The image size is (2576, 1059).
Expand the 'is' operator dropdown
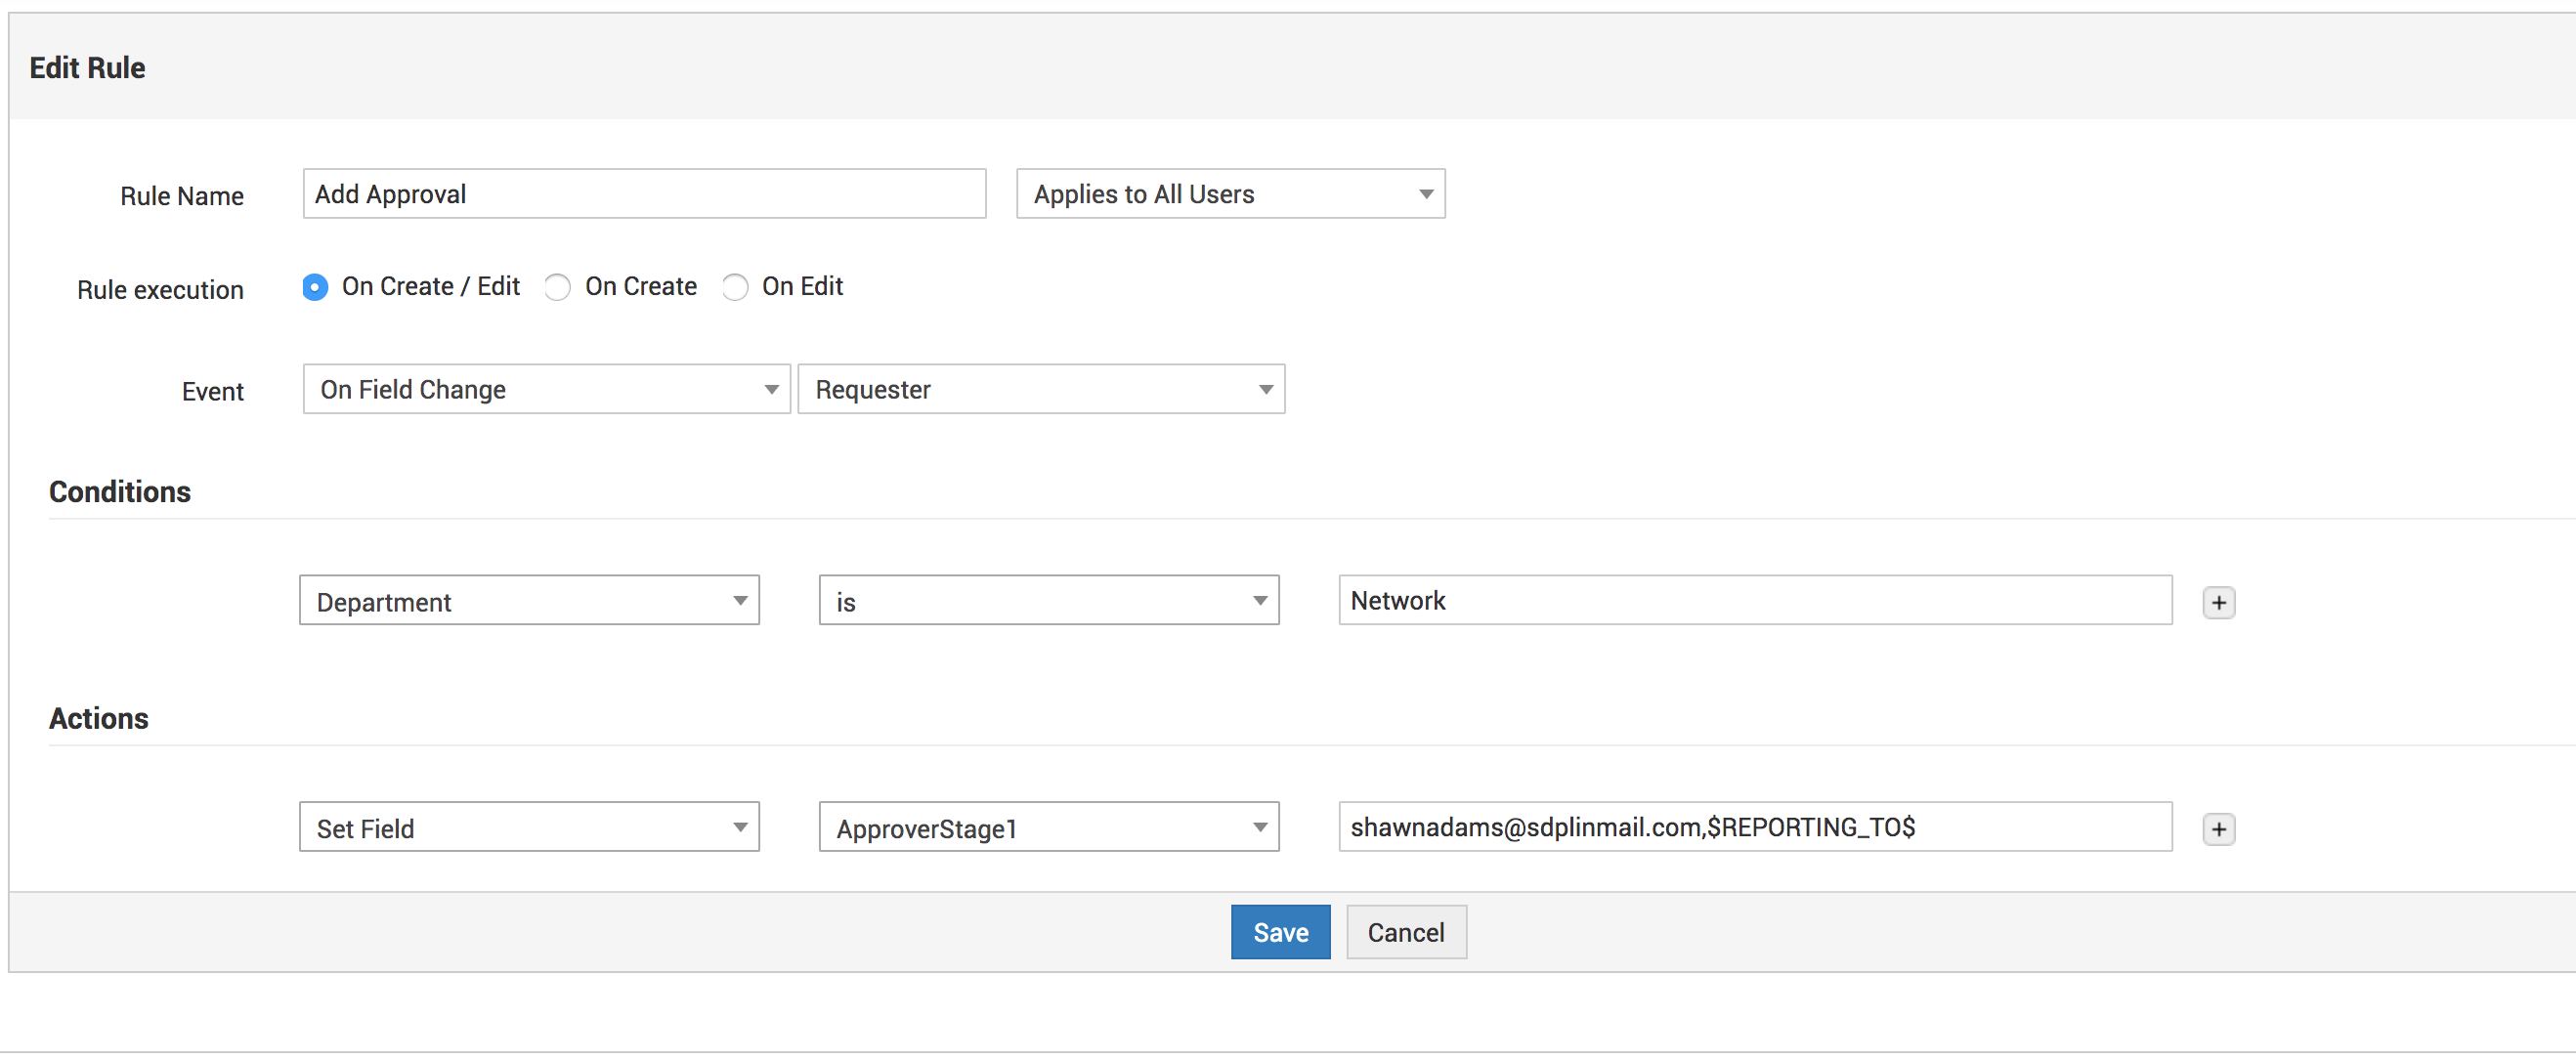(x=1048, y=601)
